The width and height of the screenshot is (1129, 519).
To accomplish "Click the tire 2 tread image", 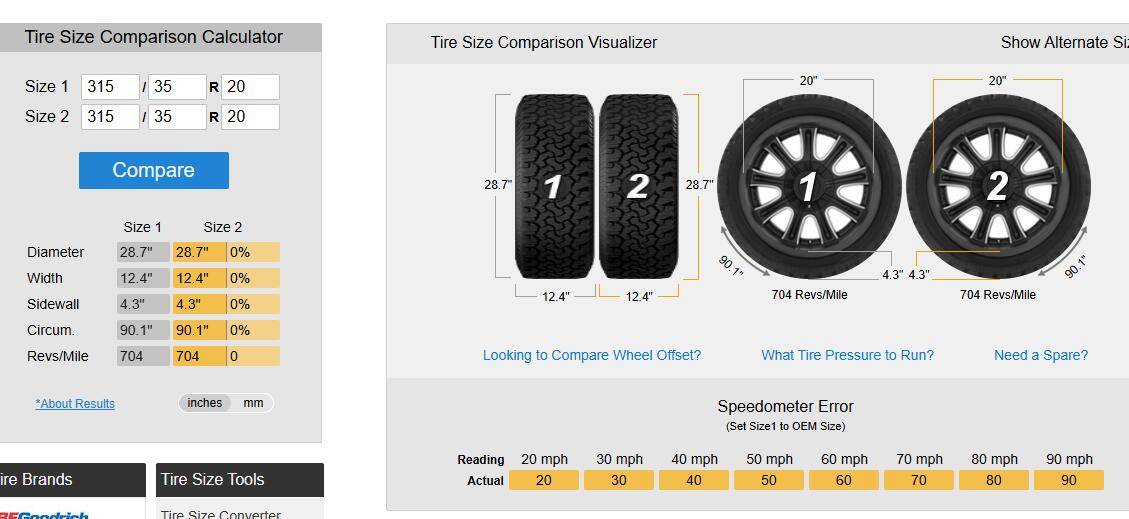I will (x=639, y=186).
